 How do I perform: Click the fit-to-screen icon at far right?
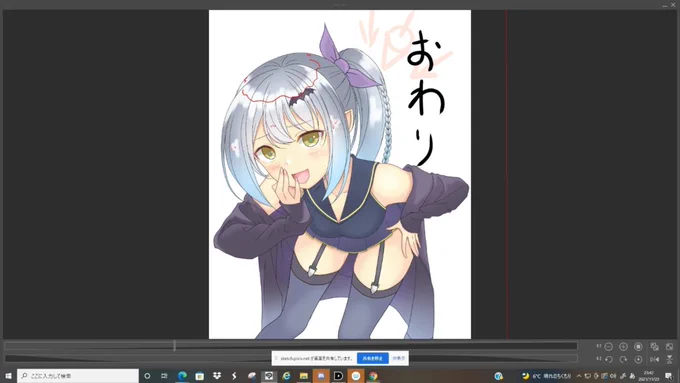(x=670, y=346)
